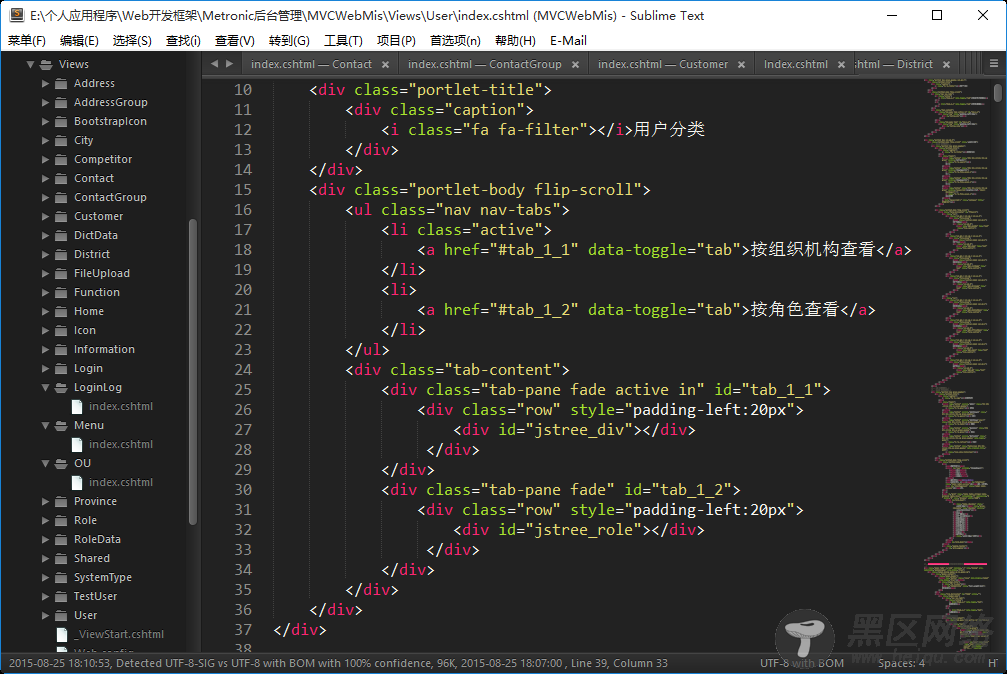Click the Address folder icon
The height and width of the screenshot is (674, 1007).
pos(61,84)
